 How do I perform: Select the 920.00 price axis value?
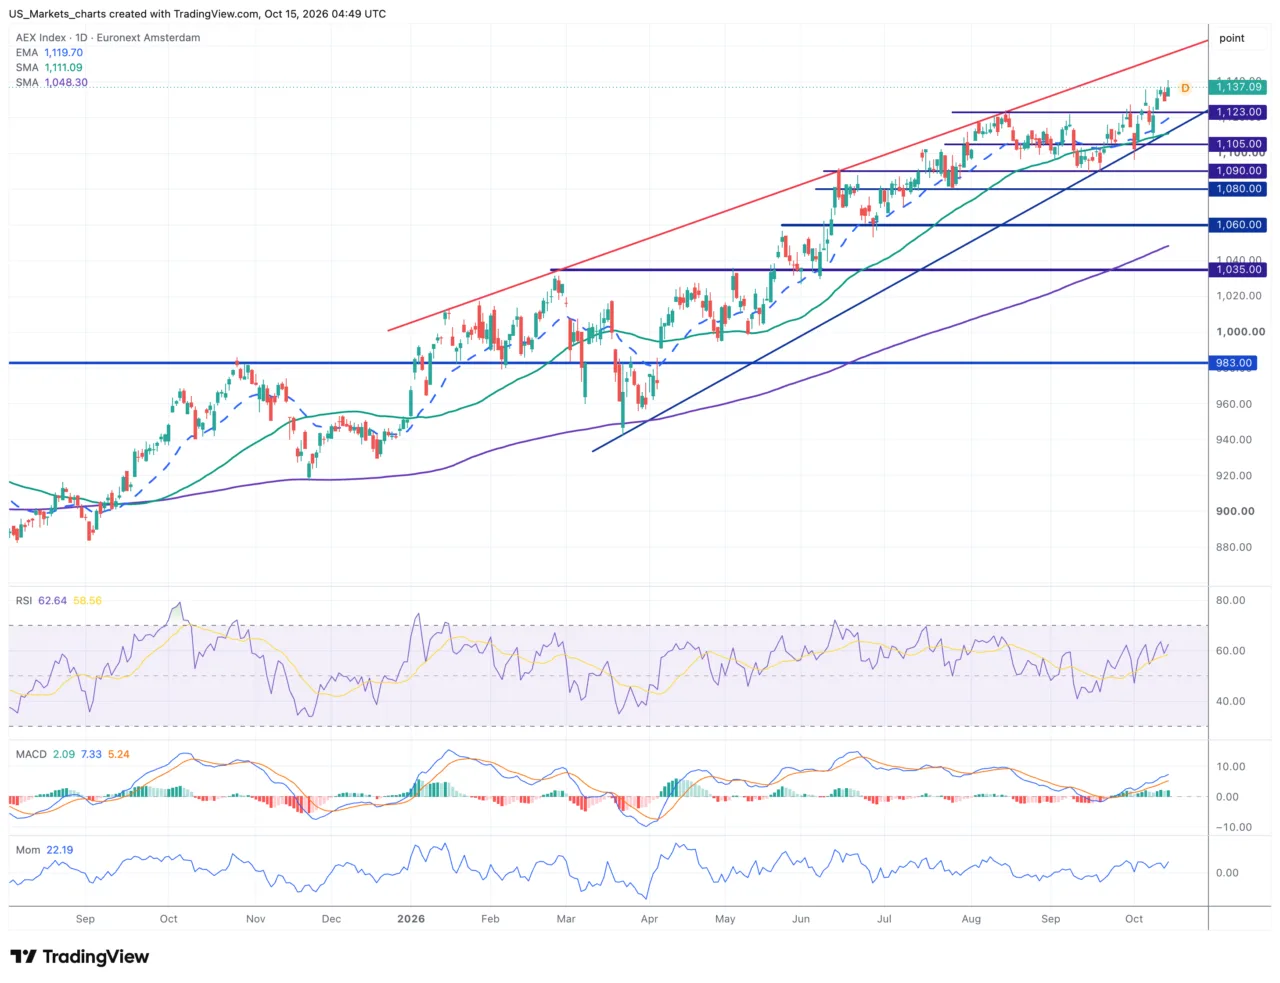point(1234,476)
